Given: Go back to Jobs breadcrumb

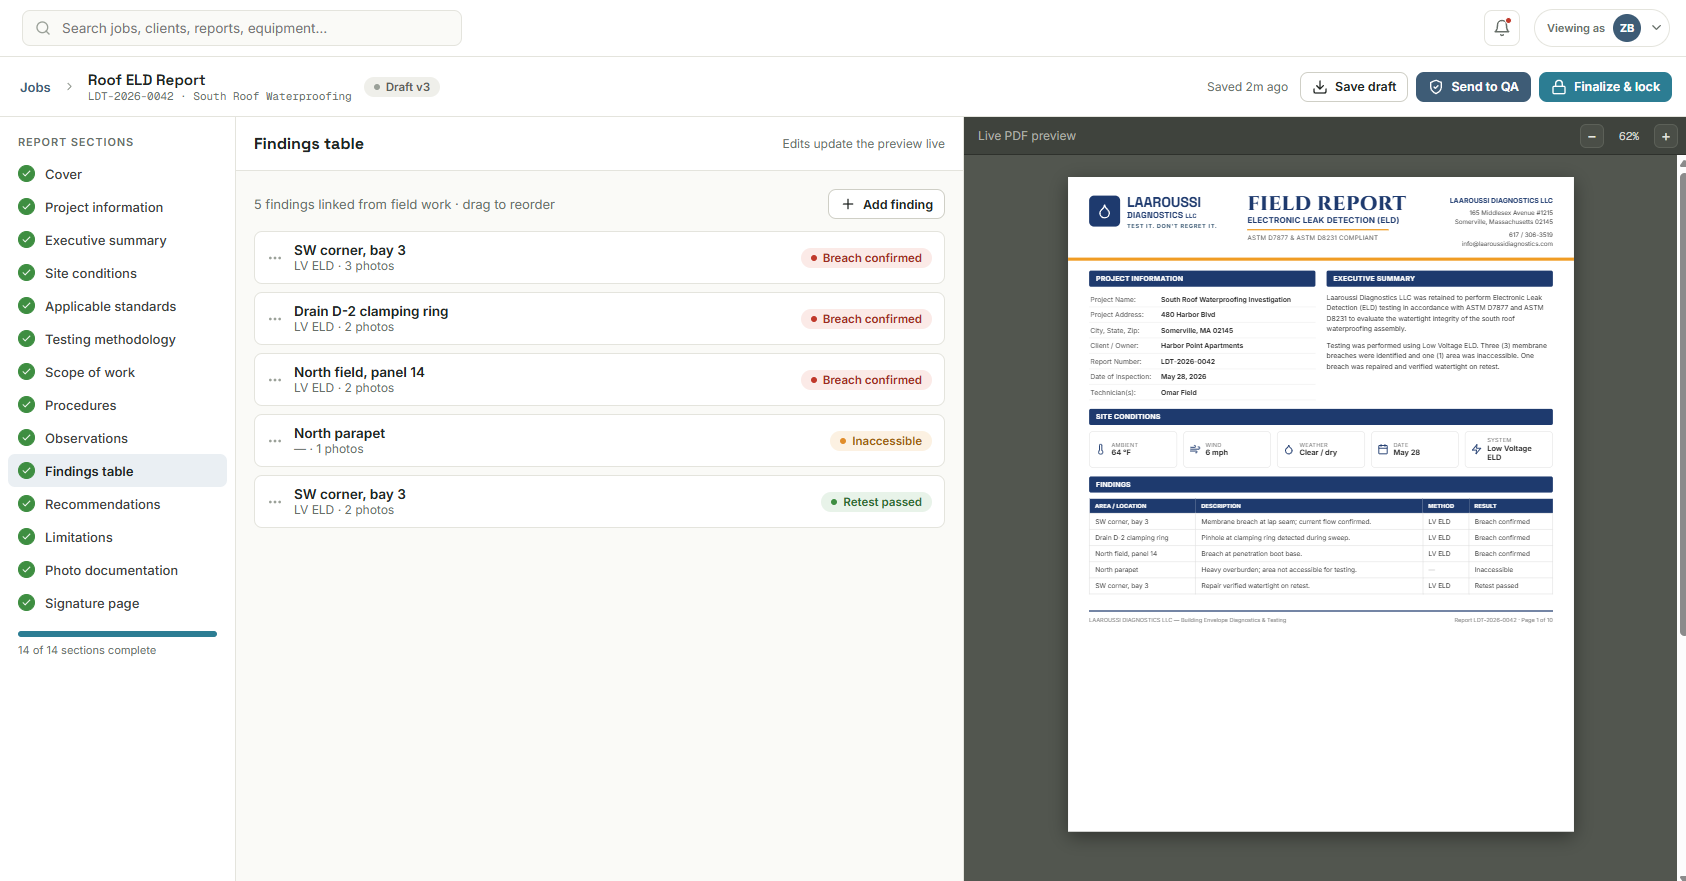Looking at the screenshot, I should (x=35, y=87).
